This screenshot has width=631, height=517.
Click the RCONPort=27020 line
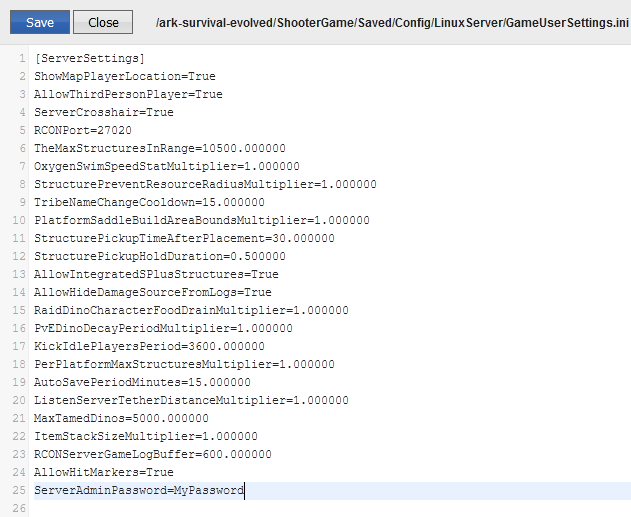coord(83,130)
